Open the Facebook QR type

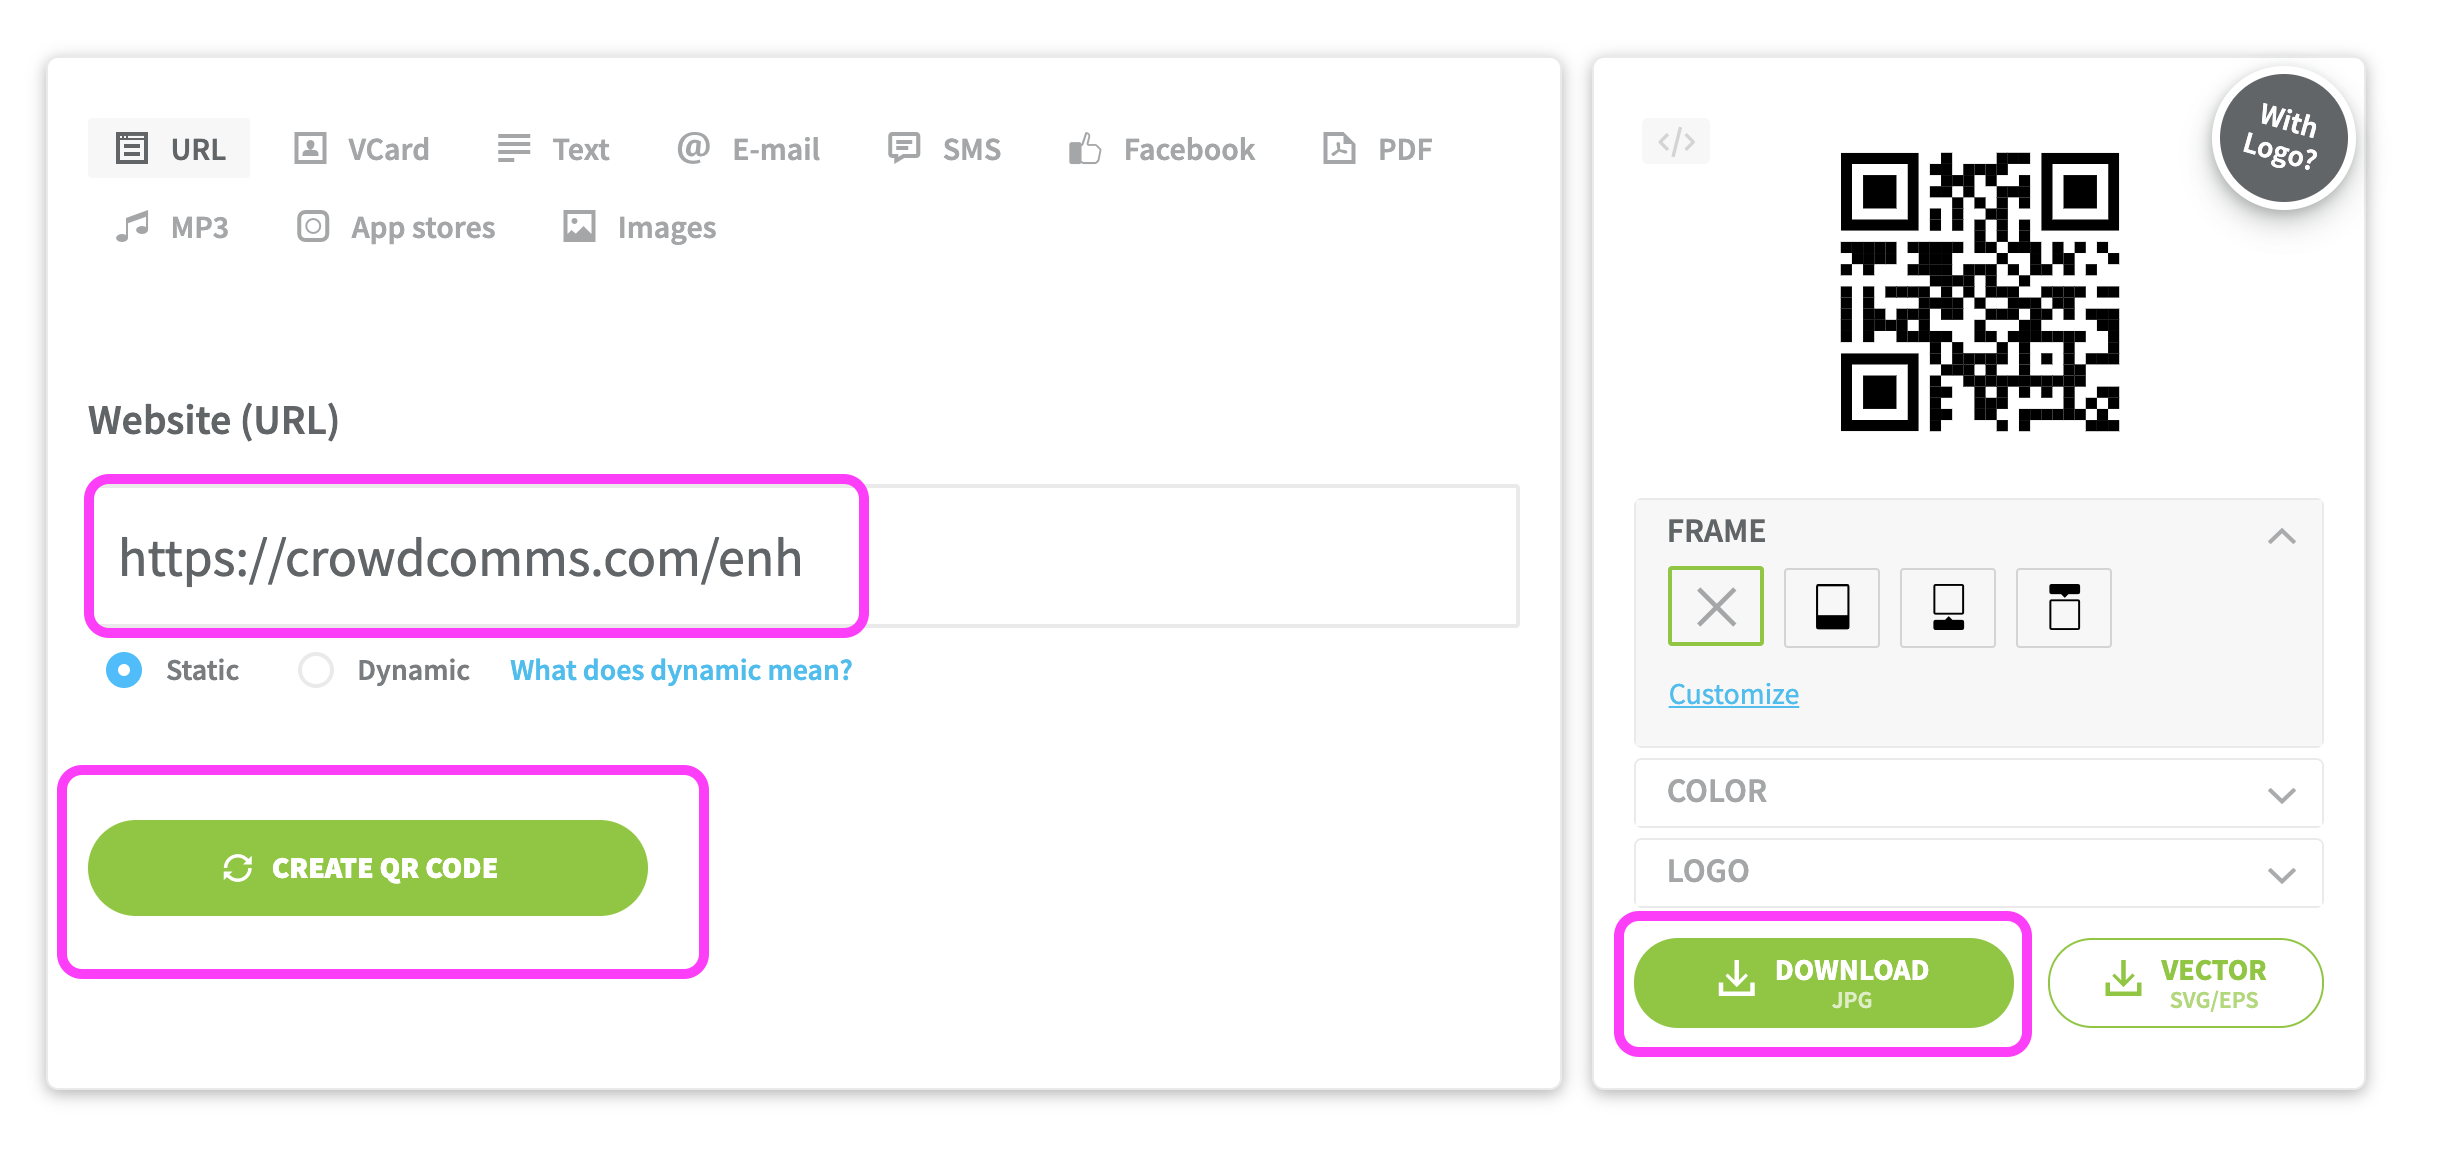[x=1161, y=149]
